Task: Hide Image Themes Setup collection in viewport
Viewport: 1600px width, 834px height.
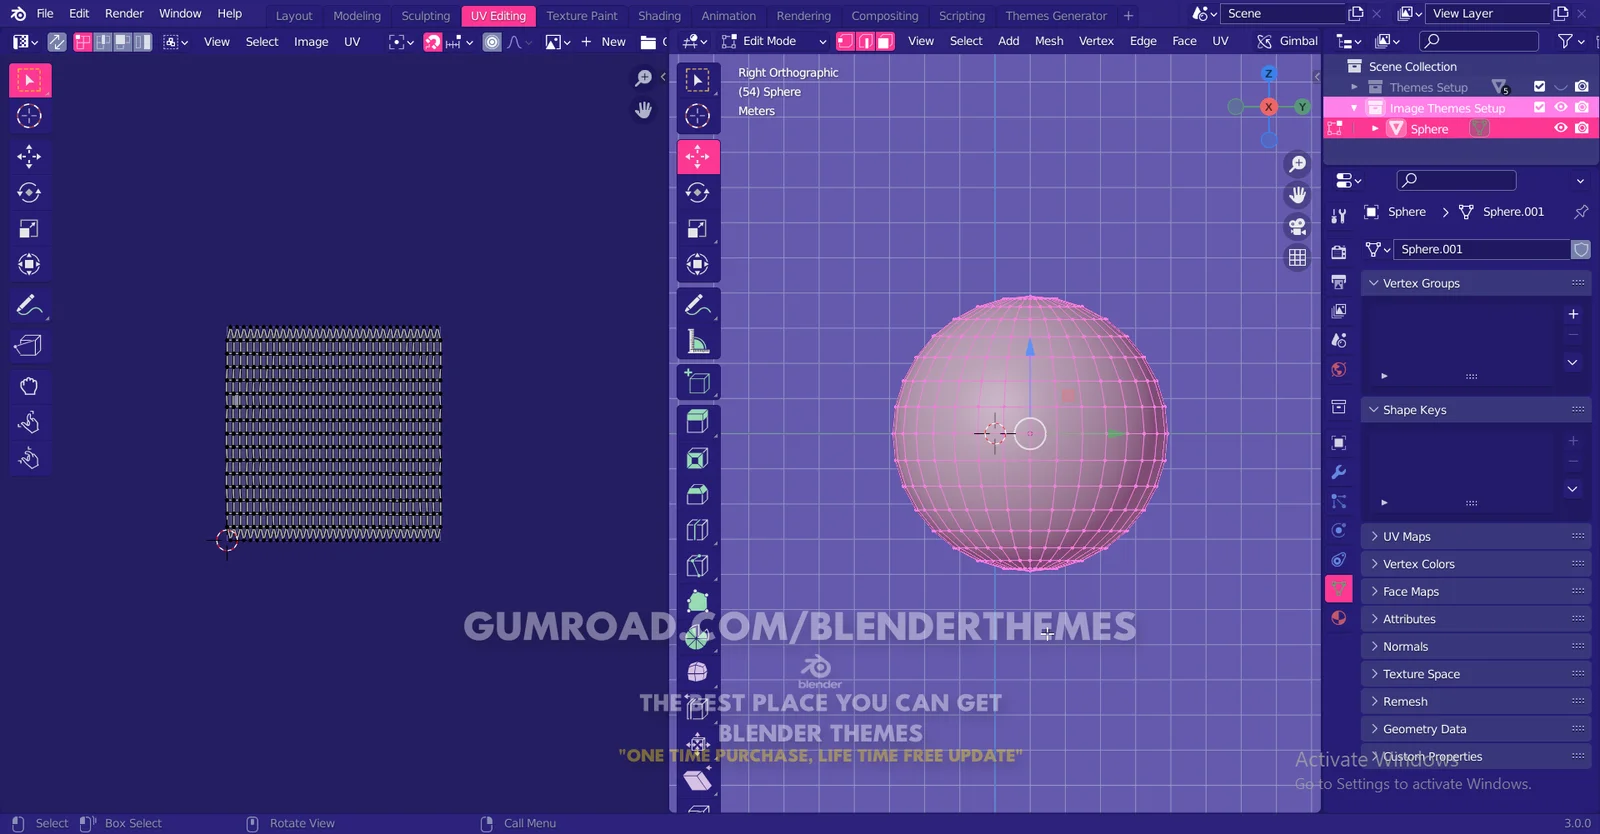Action: 1560,108
